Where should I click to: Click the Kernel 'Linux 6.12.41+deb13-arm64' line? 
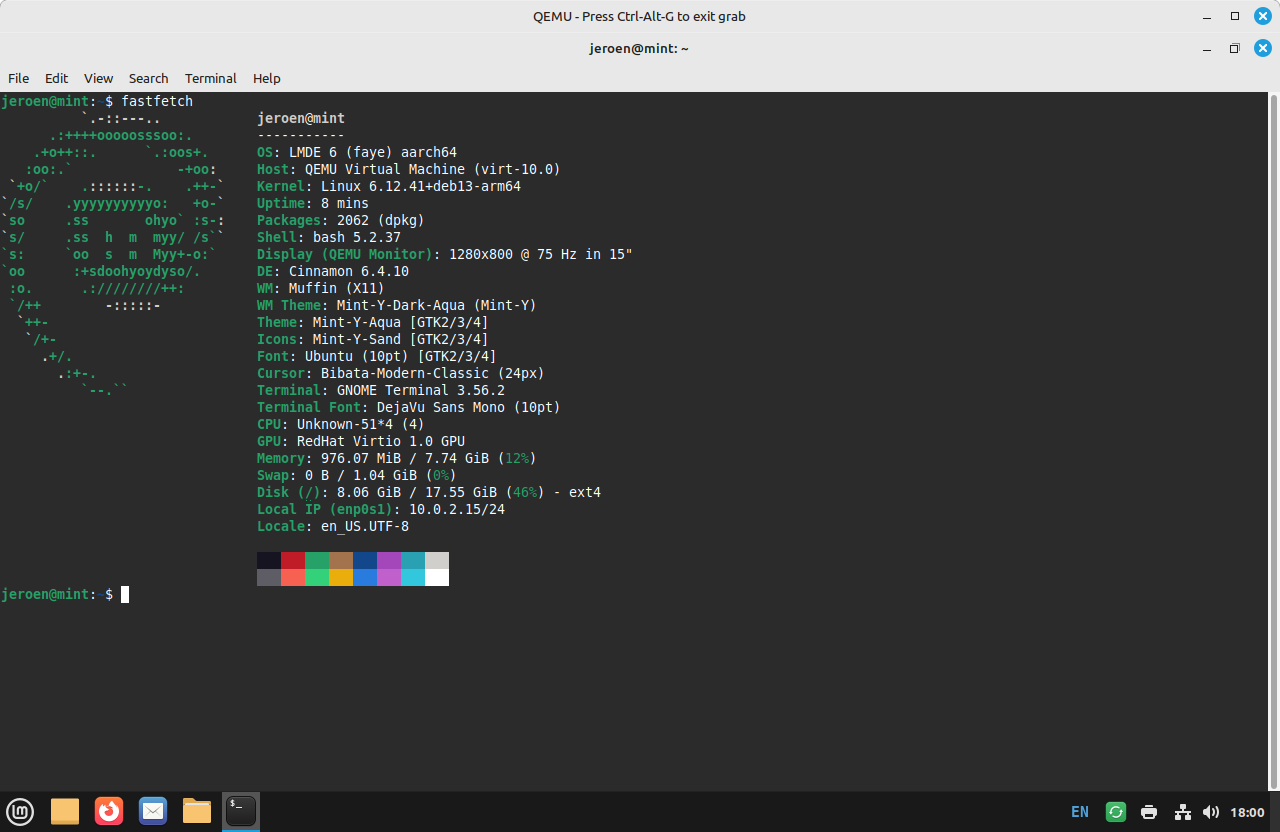click(x=389, y=186)
